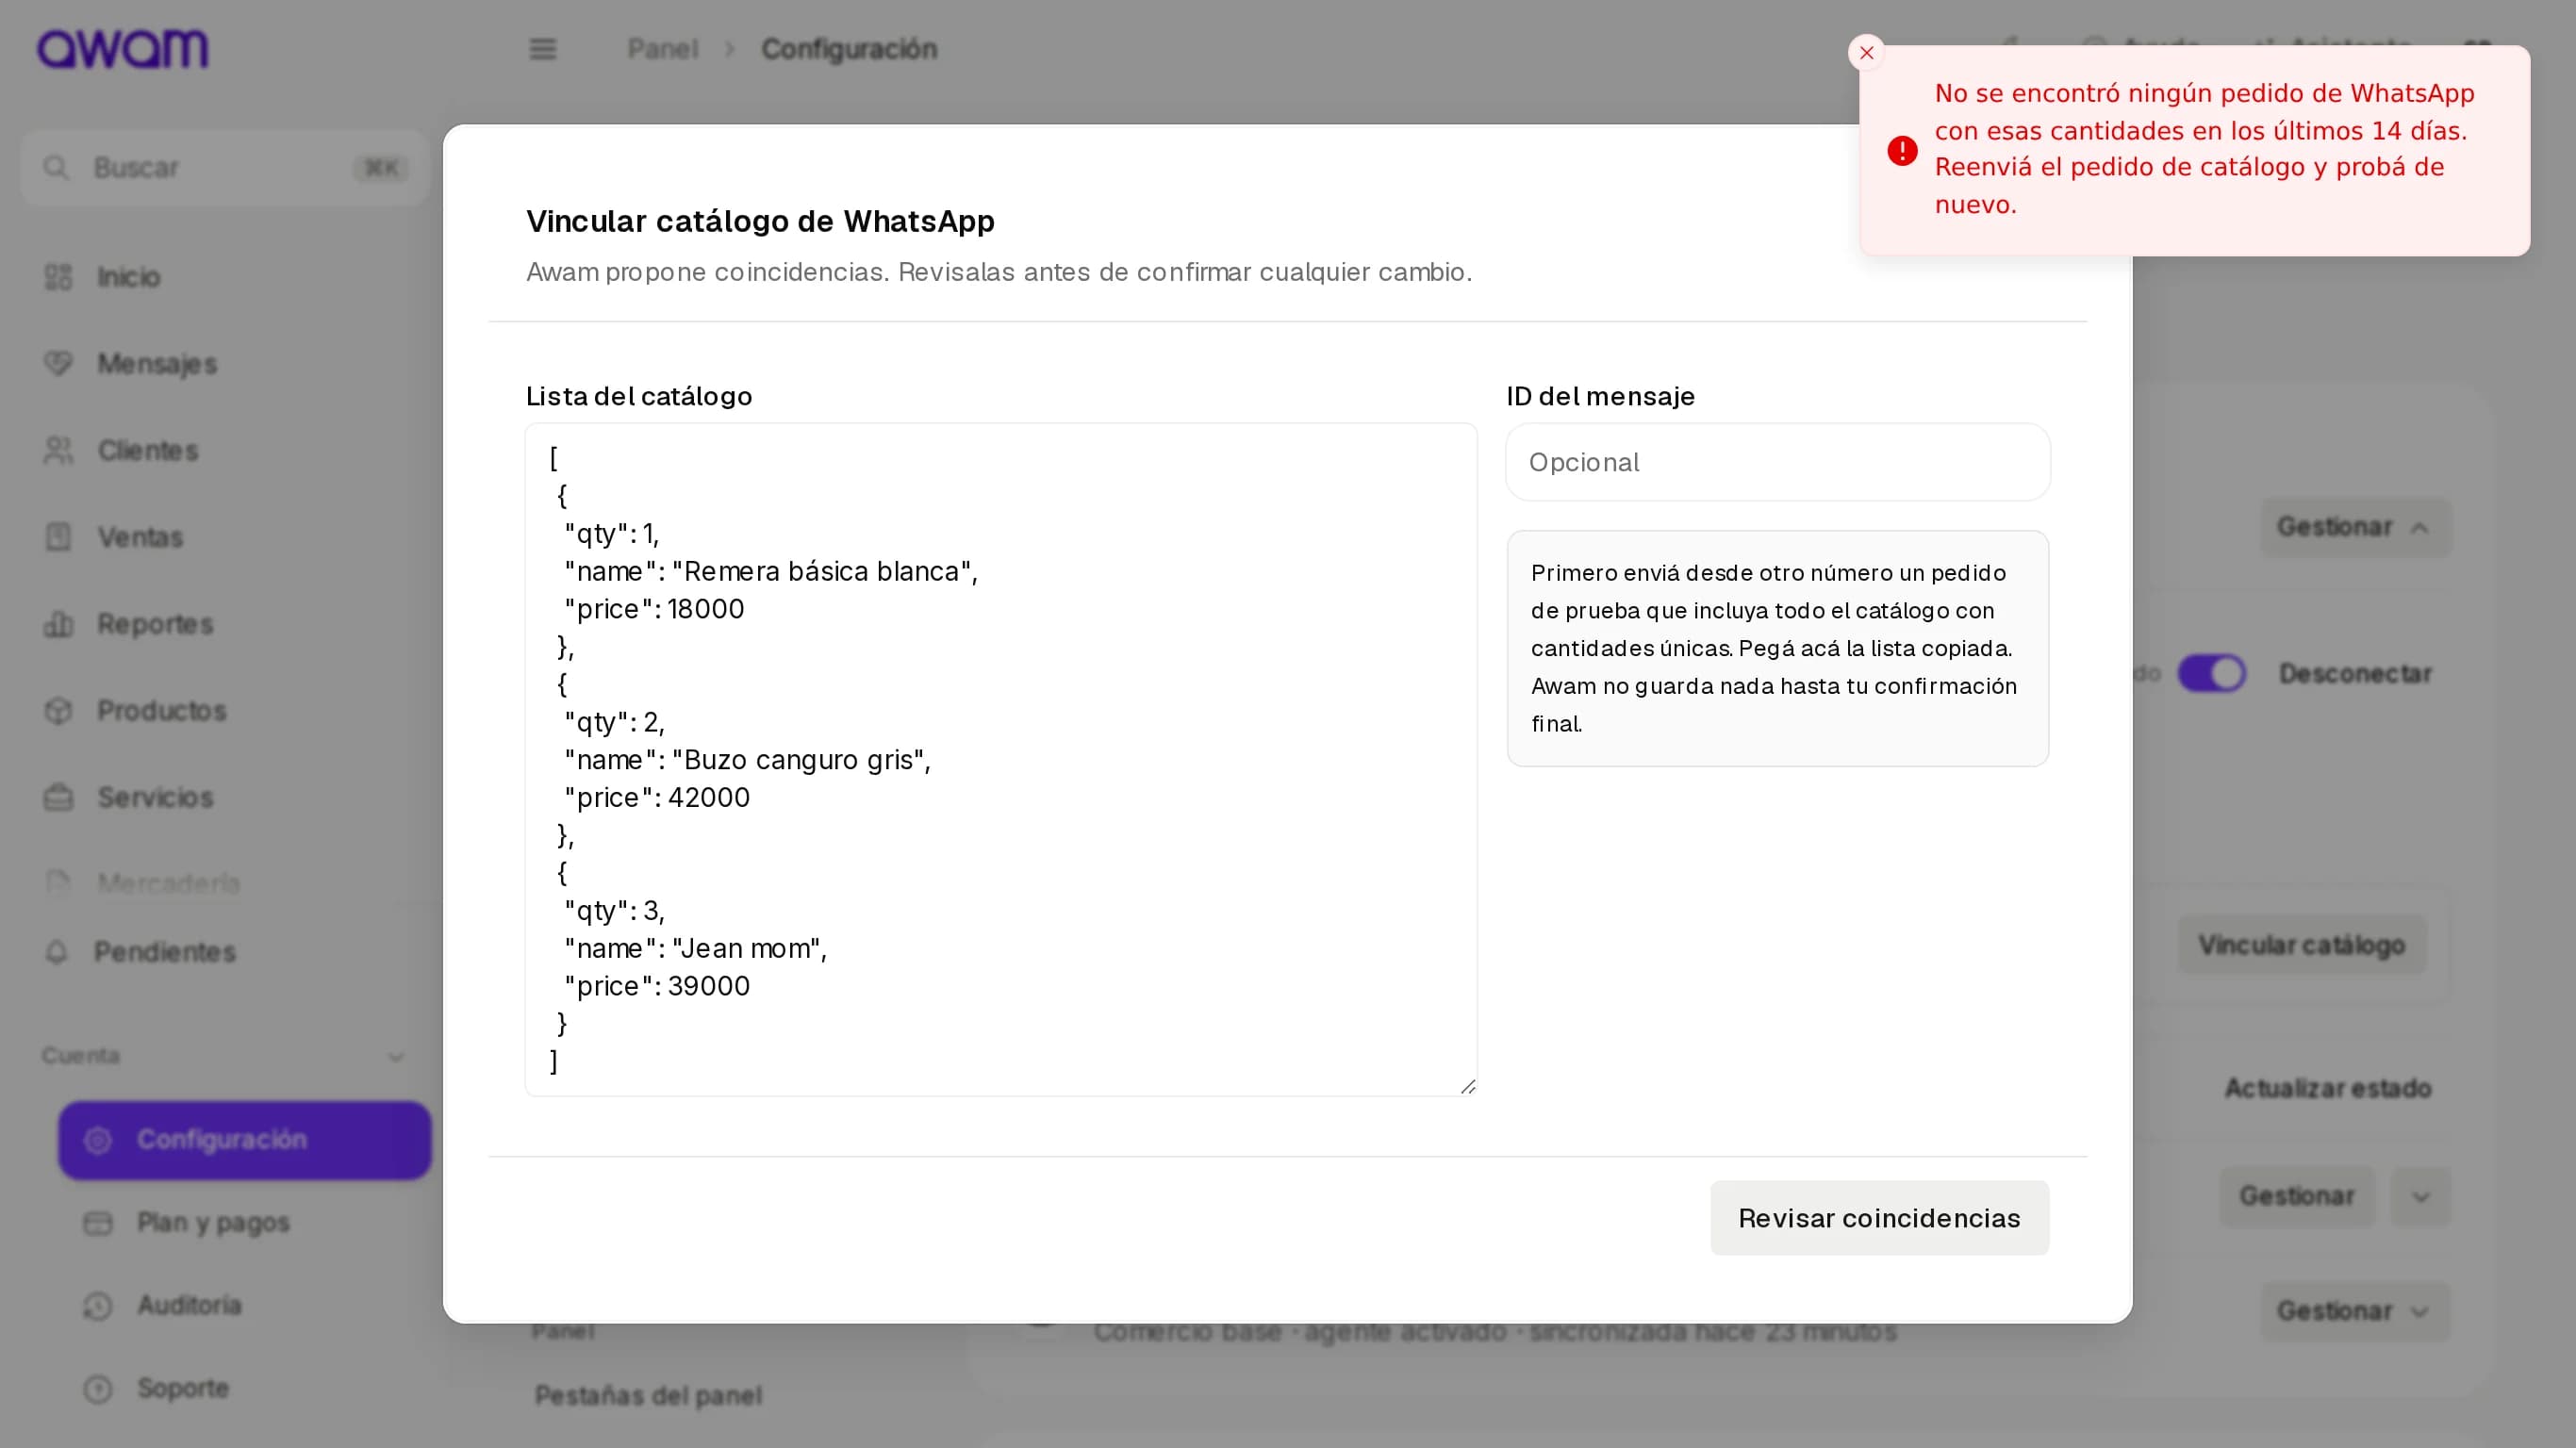Click Pestañas del panel entry
The image size is (2576, 1448).
(x=648, y=1395)
